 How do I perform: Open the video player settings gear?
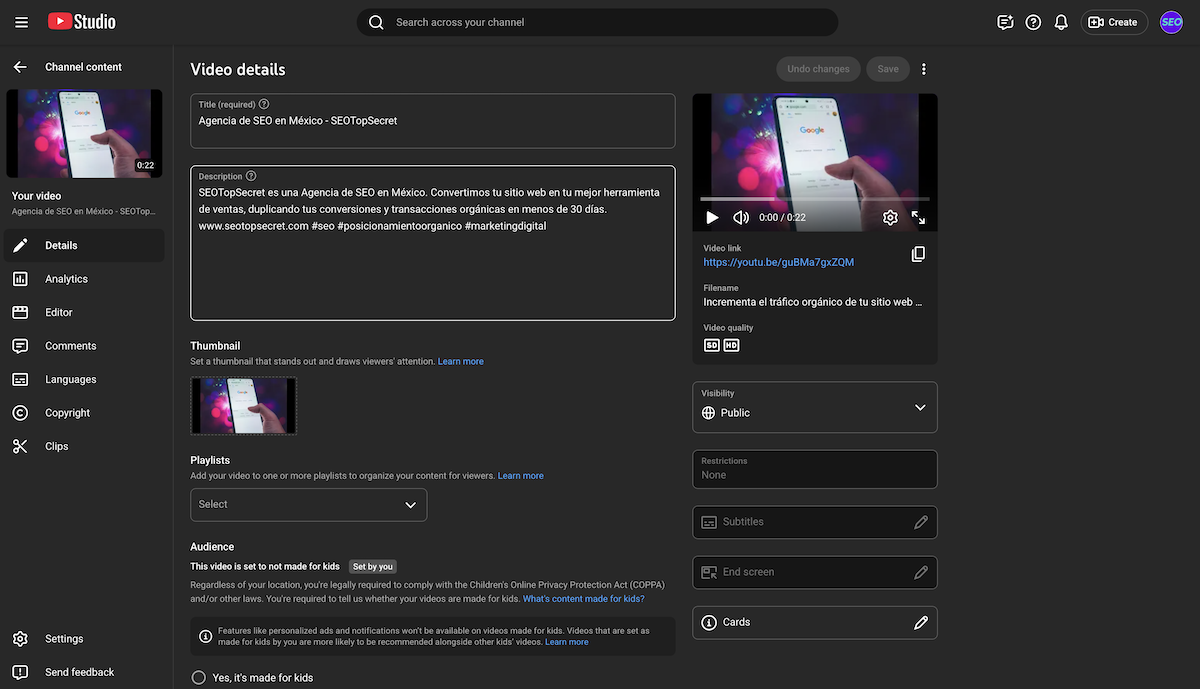[x=889, y=217]
